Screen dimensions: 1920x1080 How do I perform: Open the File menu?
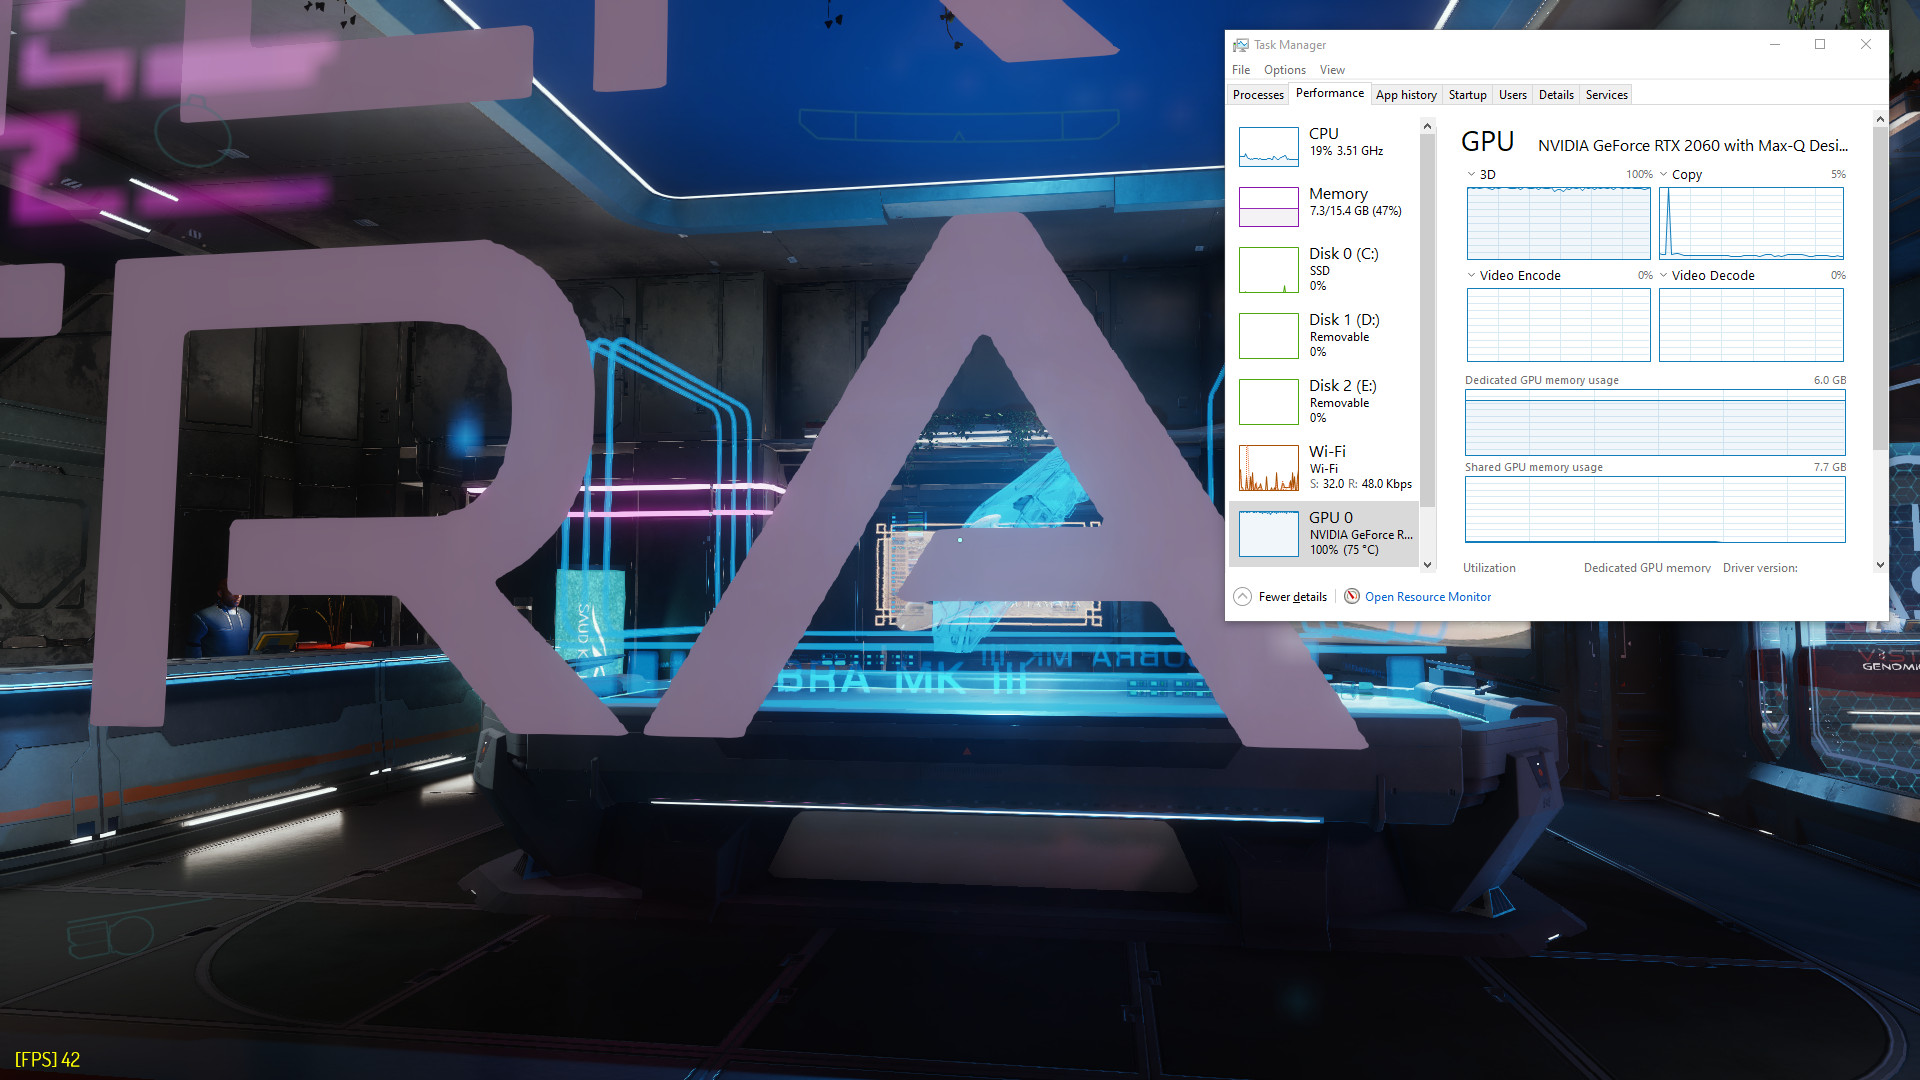tap(1241, 70)
